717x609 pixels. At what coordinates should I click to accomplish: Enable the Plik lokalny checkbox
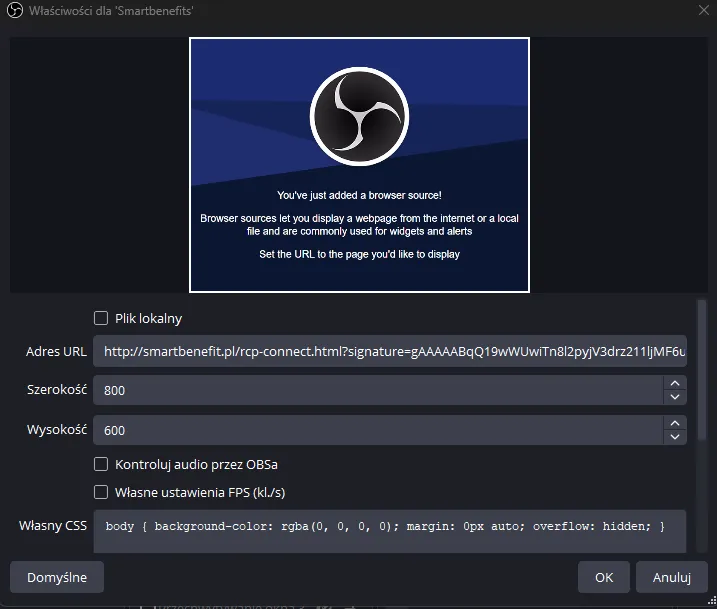pyautogui.click(x=101, y=318)
